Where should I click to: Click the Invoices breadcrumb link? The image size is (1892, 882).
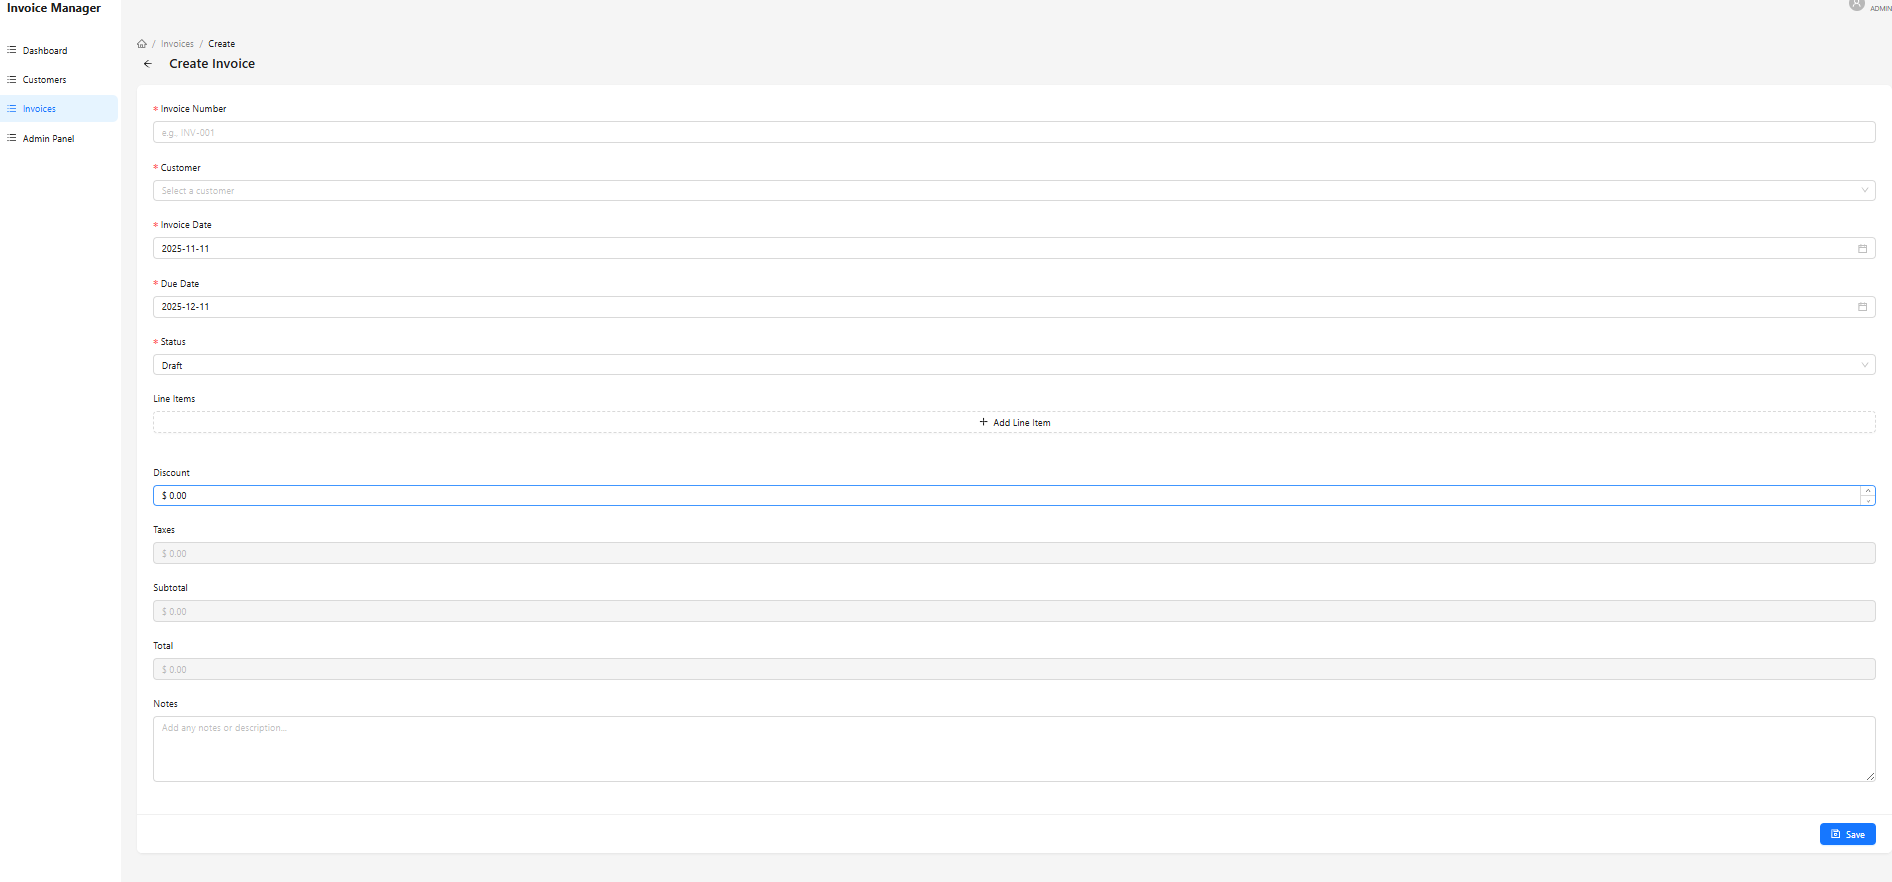(x=177, y=44)
